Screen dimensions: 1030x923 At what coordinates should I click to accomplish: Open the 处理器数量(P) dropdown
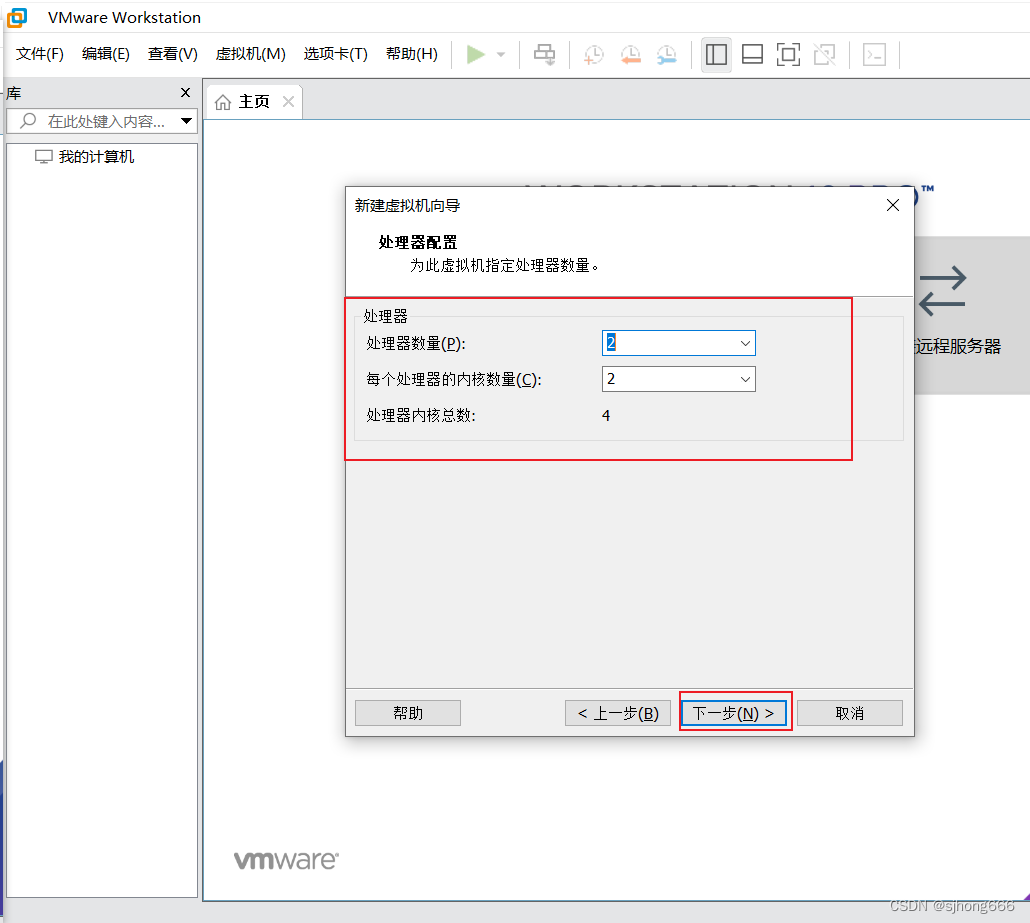(745, 343)
